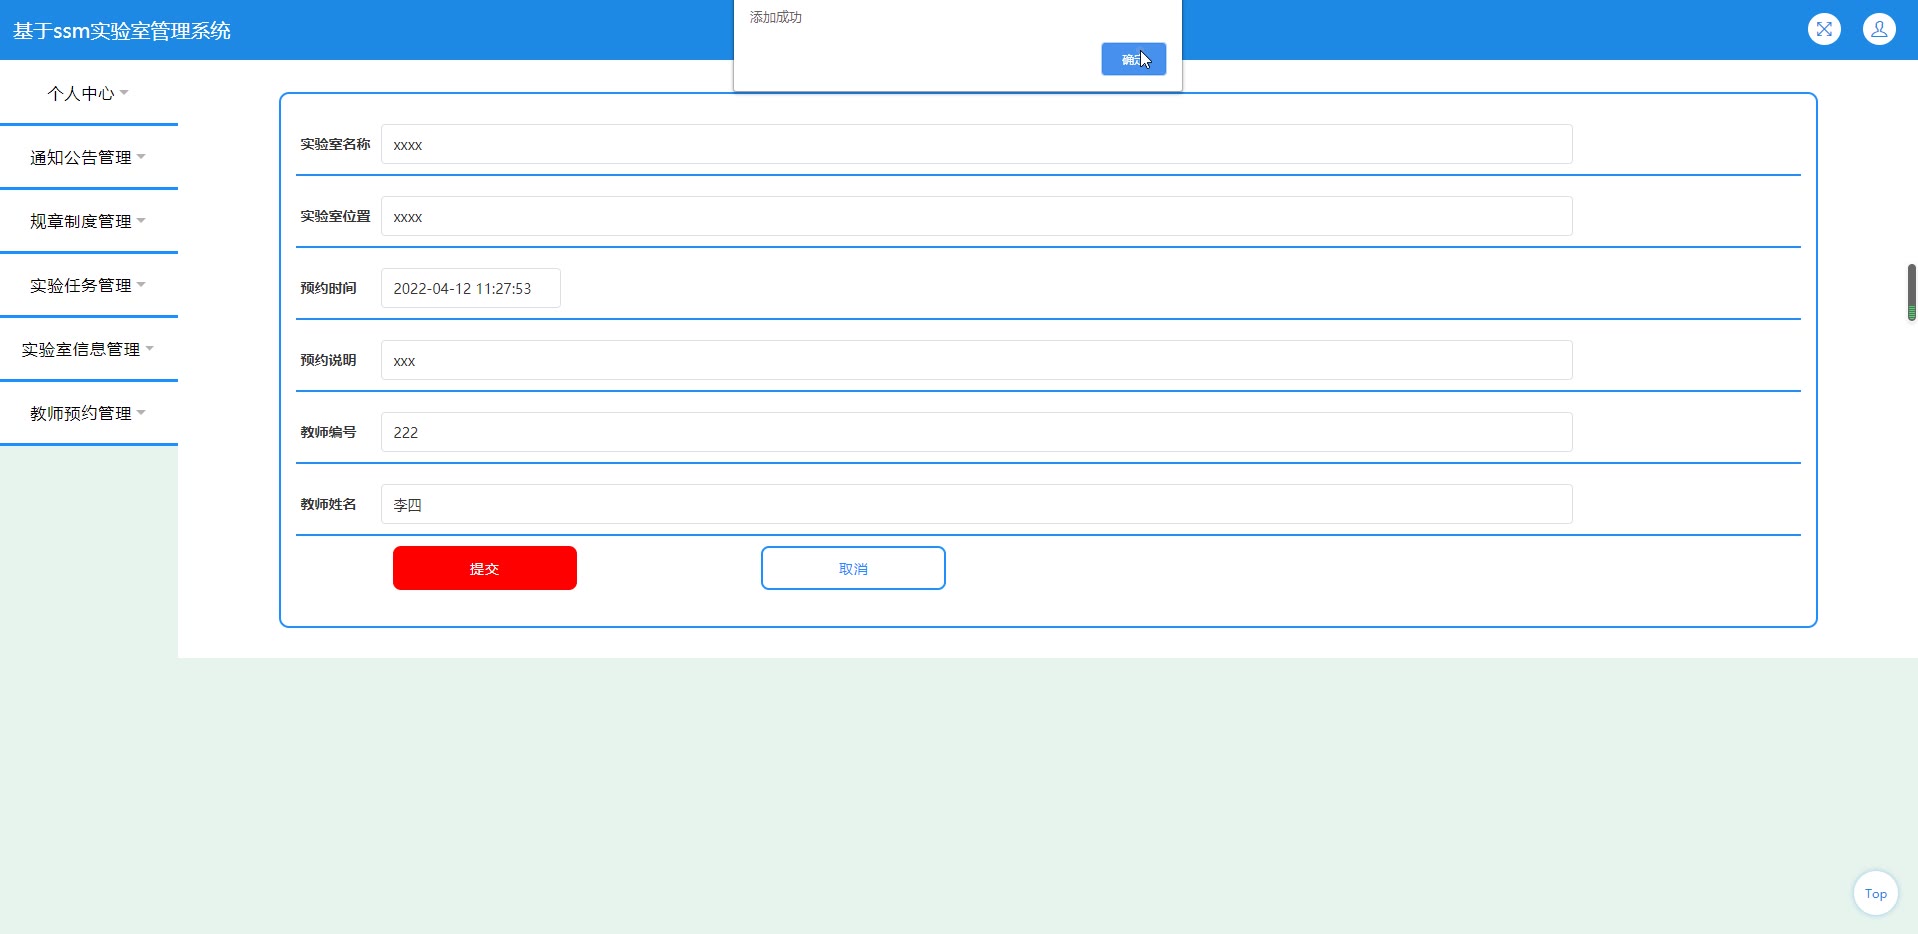Click the 基于ssm实验室管理系统 header title
This screenshot has width=1918, height=934.
tap(122, 31)
